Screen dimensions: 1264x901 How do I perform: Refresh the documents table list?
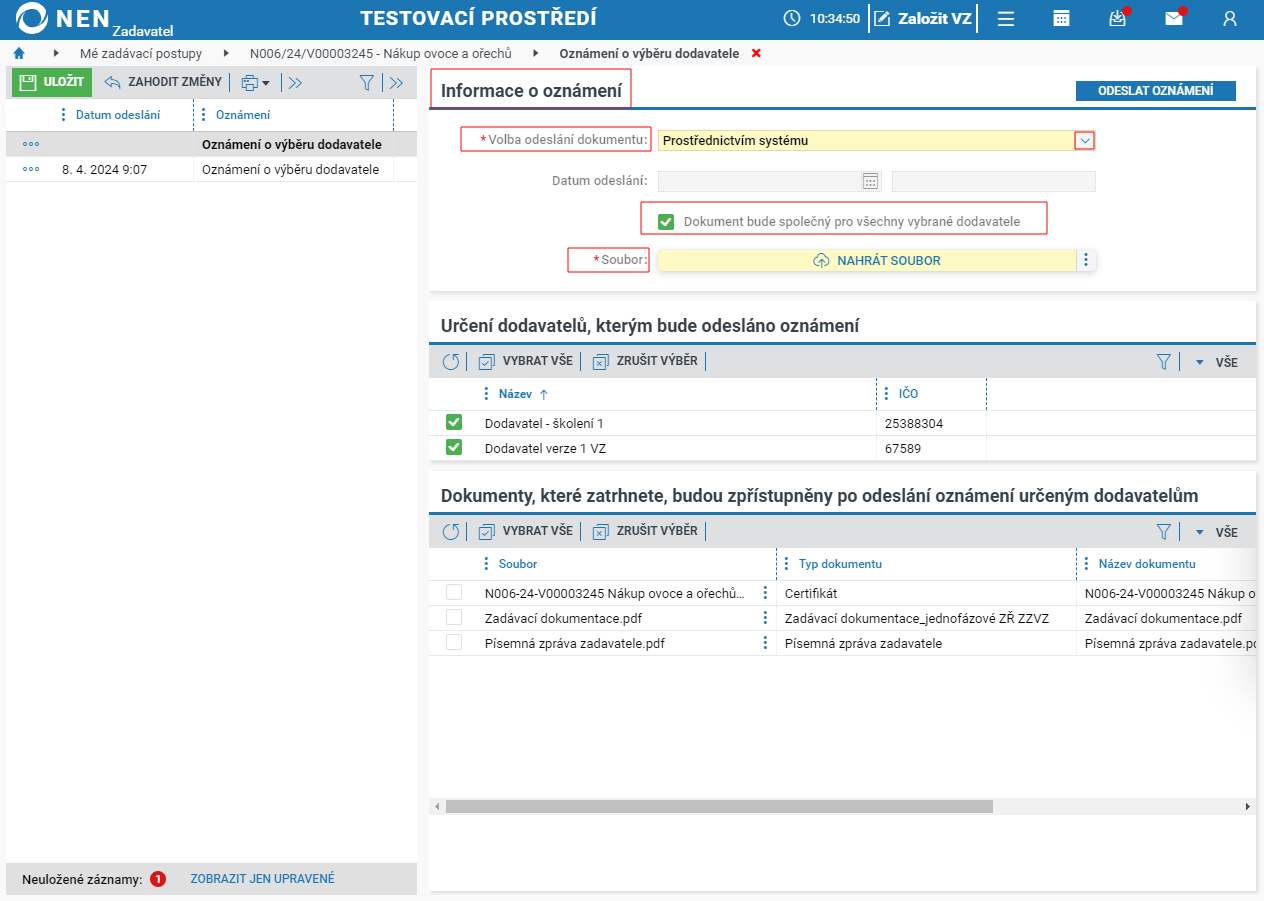point(450,531)
